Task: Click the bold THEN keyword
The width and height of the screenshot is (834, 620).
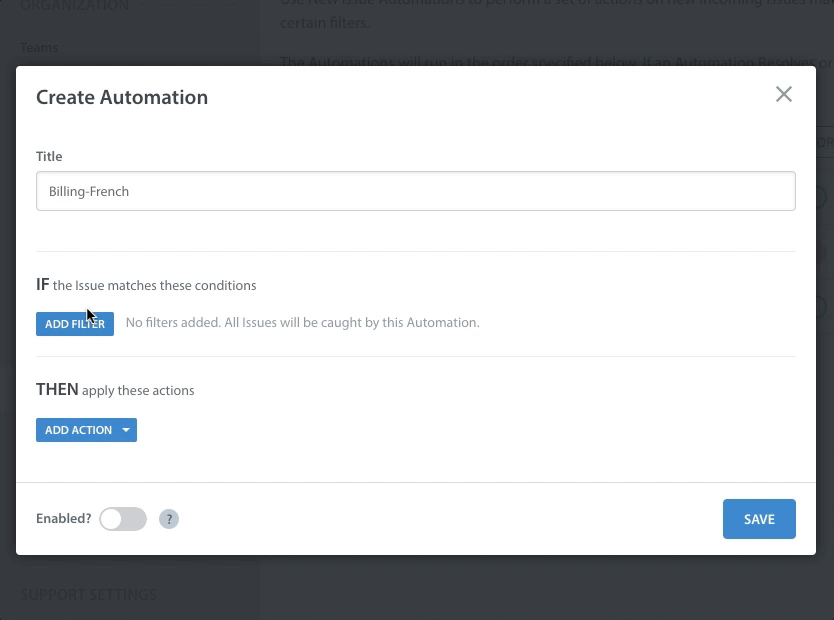Action: [x=57, y=390]
